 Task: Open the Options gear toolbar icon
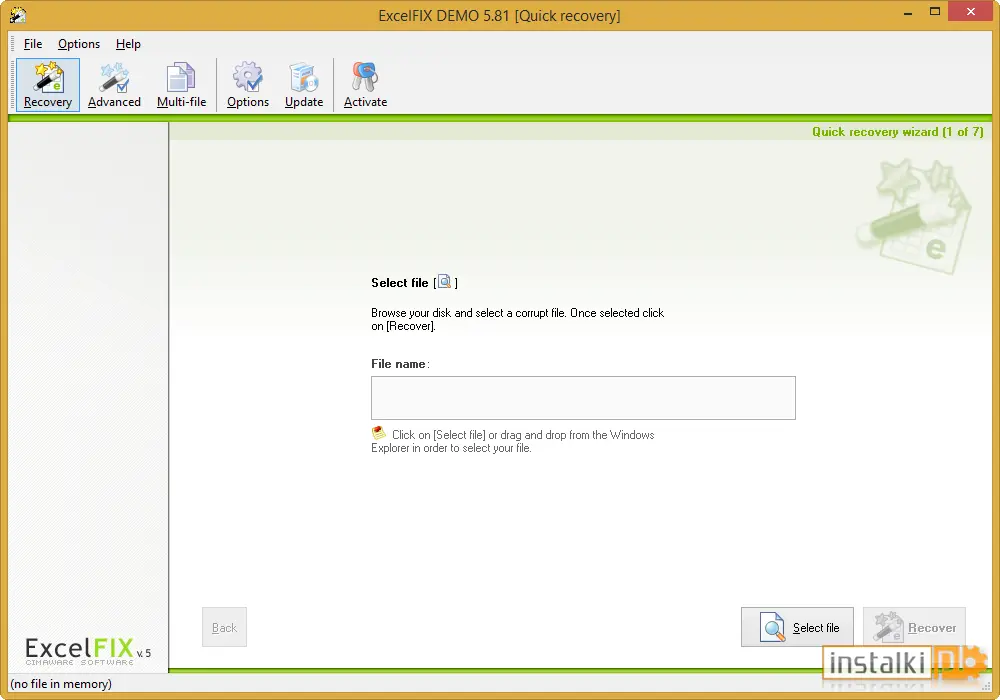247,85
